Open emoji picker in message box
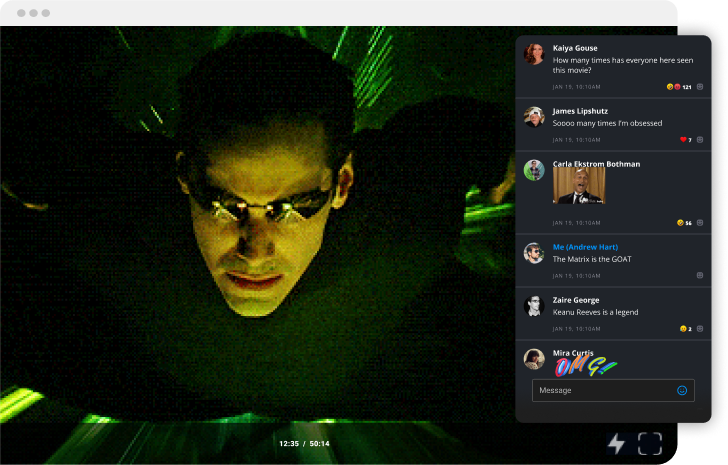The height and width of the screenshot is (465, 728). coord(682,390)
